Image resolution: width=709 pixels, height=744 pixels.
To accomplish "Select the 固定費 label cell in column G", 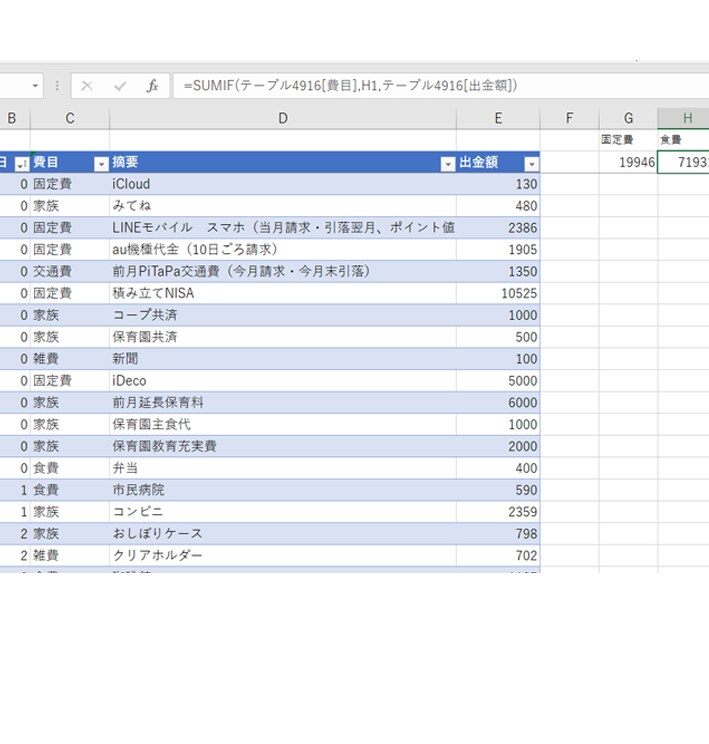I will 628,140.
